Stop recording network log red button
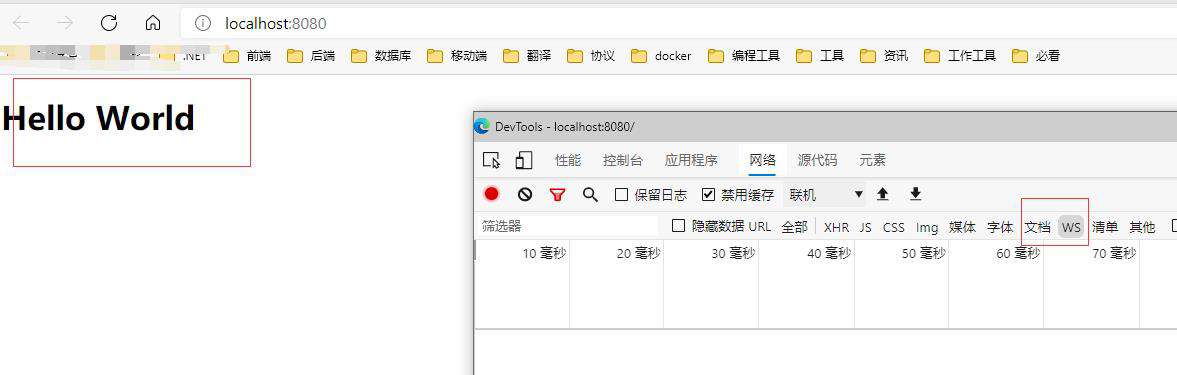The width and height of the screenshot is (1177, 375). pyautogui.click(x=492, y=194)
